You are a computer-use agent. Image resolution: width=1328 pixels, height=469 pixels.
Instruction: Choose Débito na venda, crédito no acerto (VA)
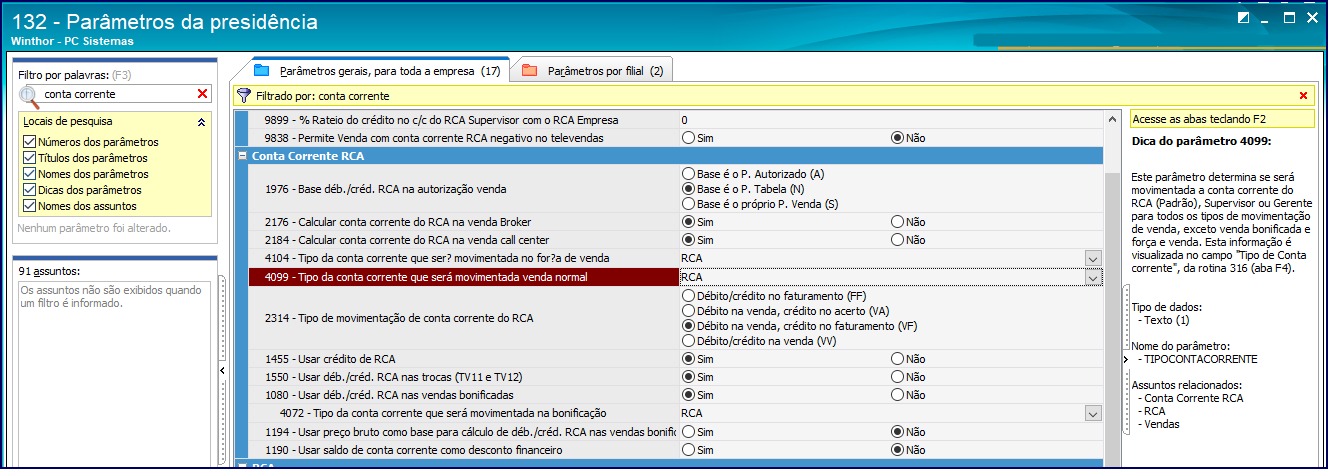[688, 311]
